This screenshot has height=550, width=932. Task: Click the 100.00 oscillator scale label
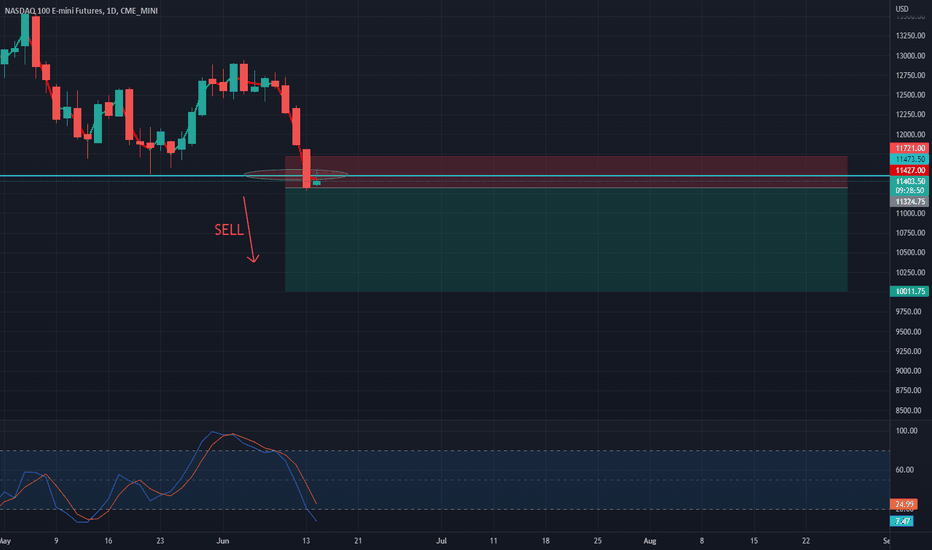[906, 430]
